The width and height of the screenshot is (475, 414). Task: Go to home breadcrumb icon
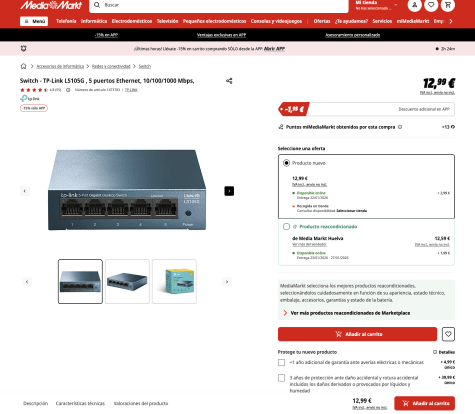pos(23,66)
